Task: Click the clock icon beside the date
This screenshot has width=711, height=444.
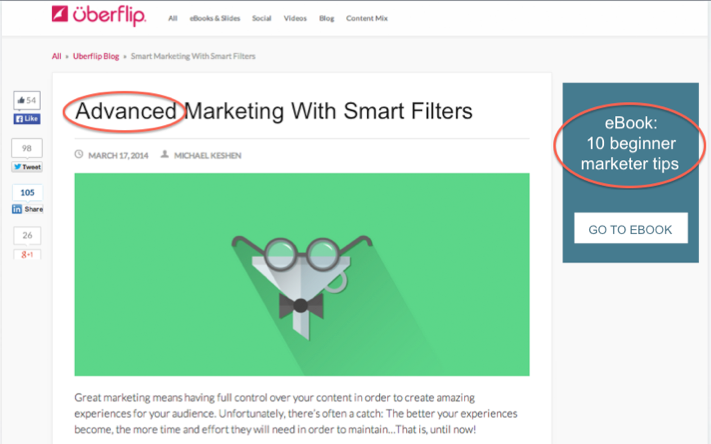Action: [79, 155]
